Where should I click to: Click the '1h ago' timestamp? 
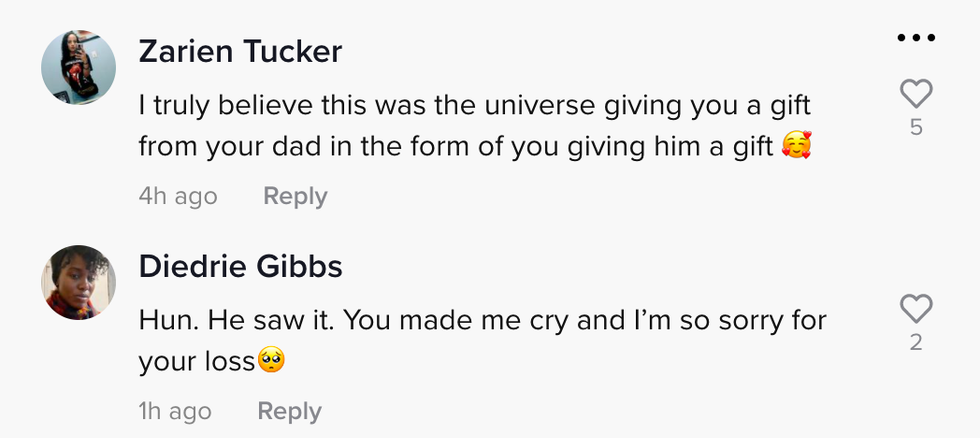[175, 411]
